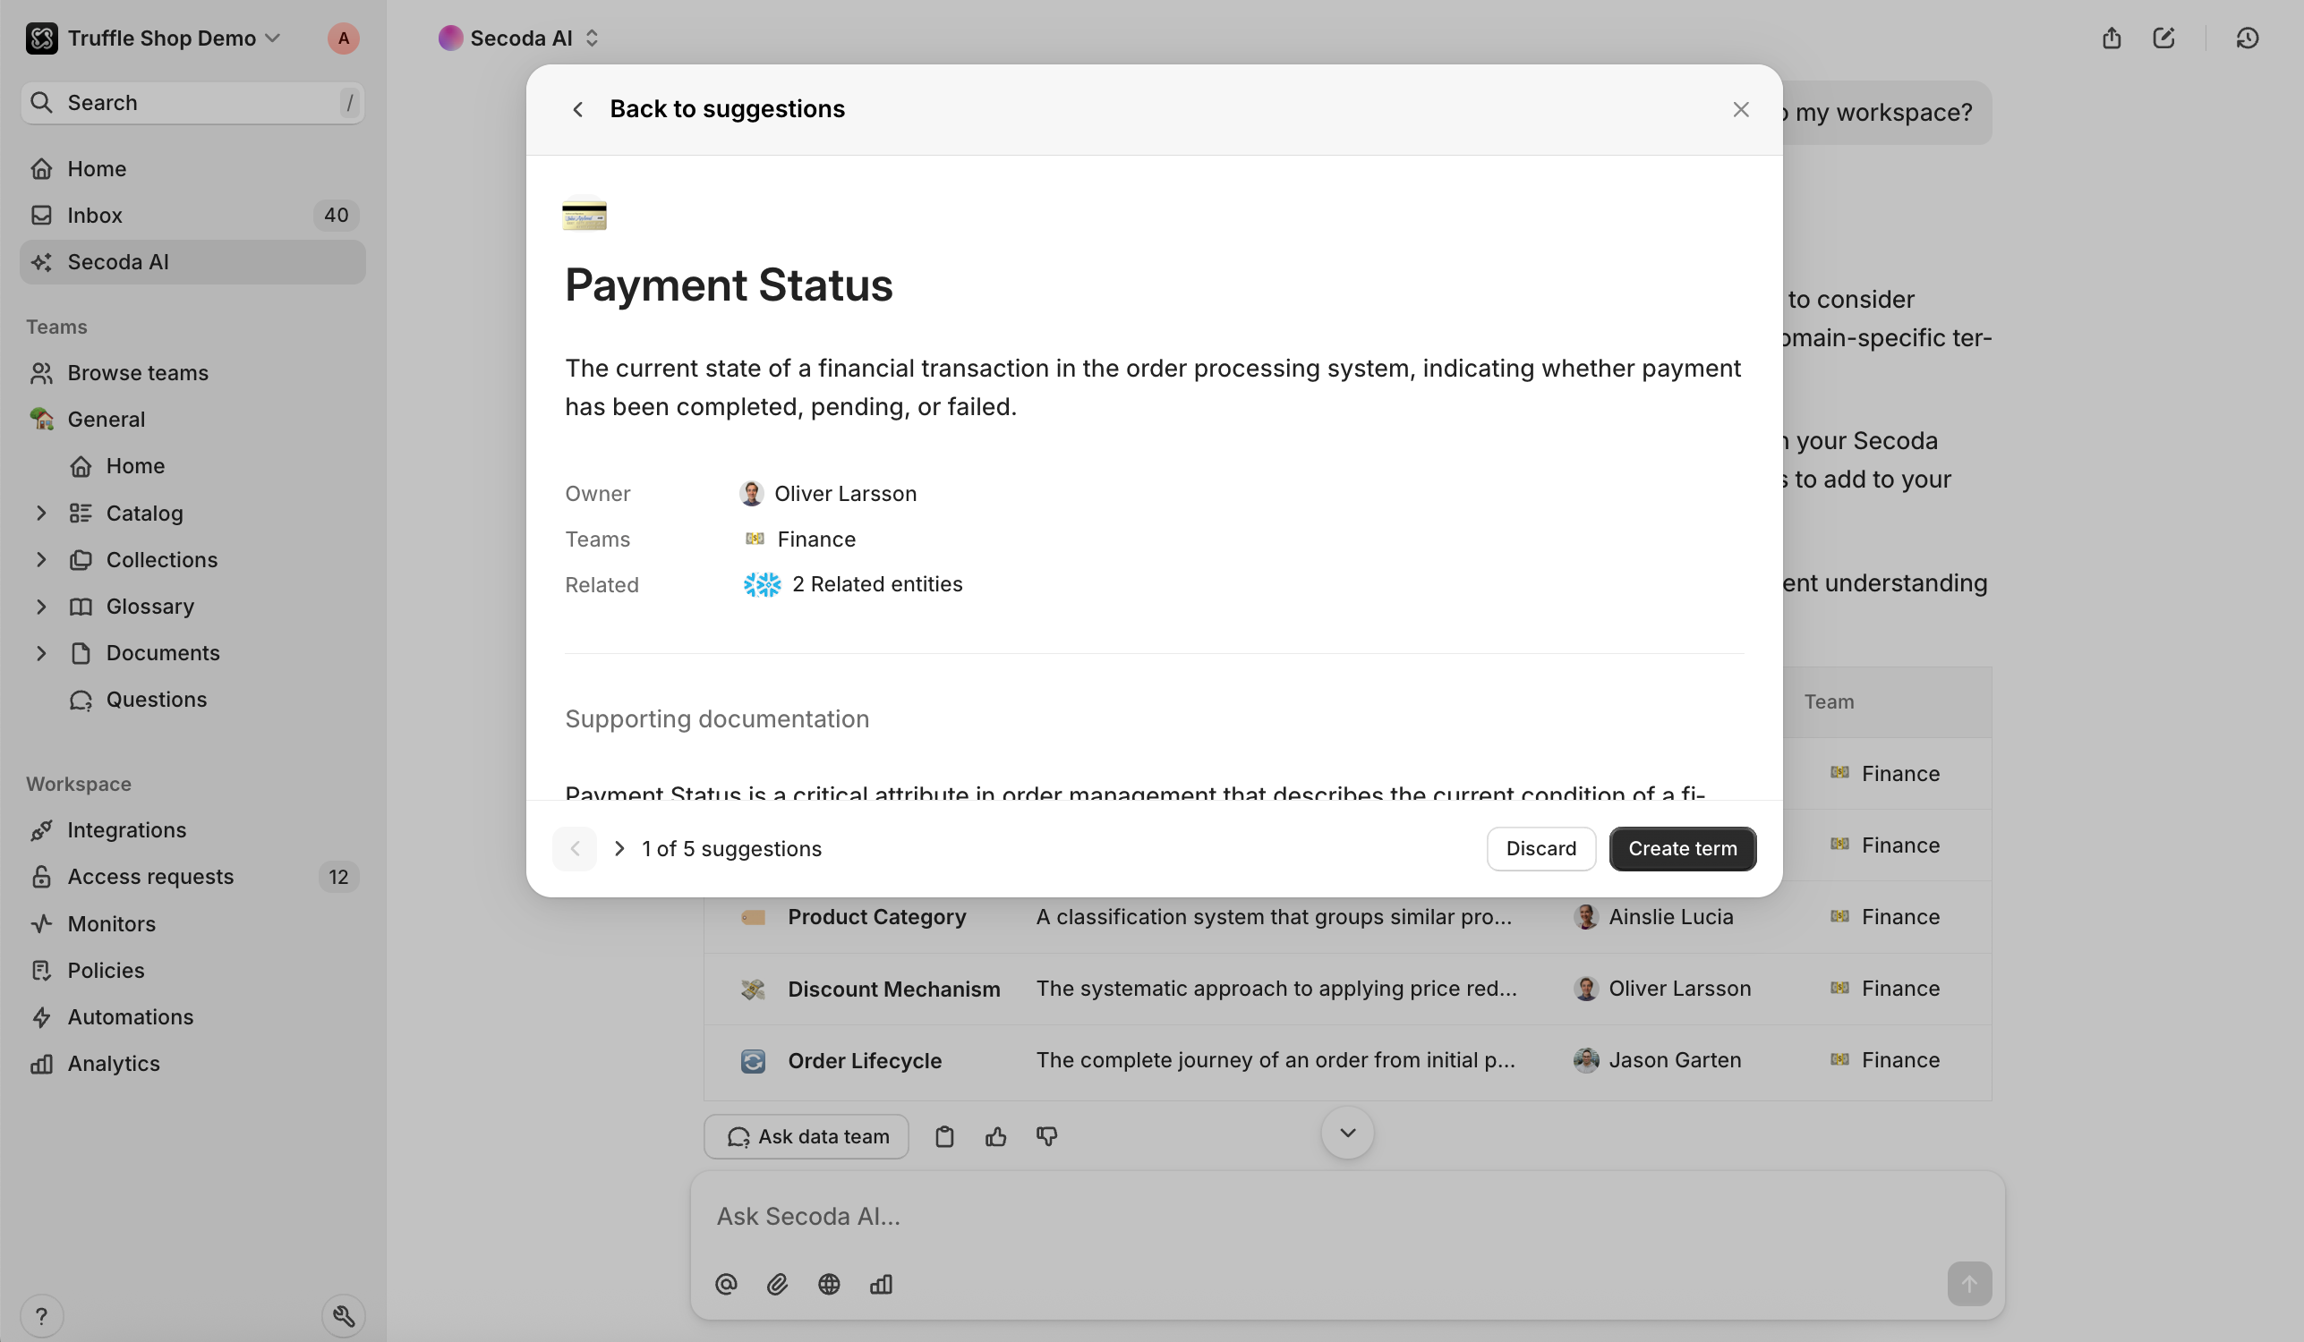The width and height of the screenshot is (2304, 1342).
Task: Open Inbox in the sidebar
Action: [95, 215]
